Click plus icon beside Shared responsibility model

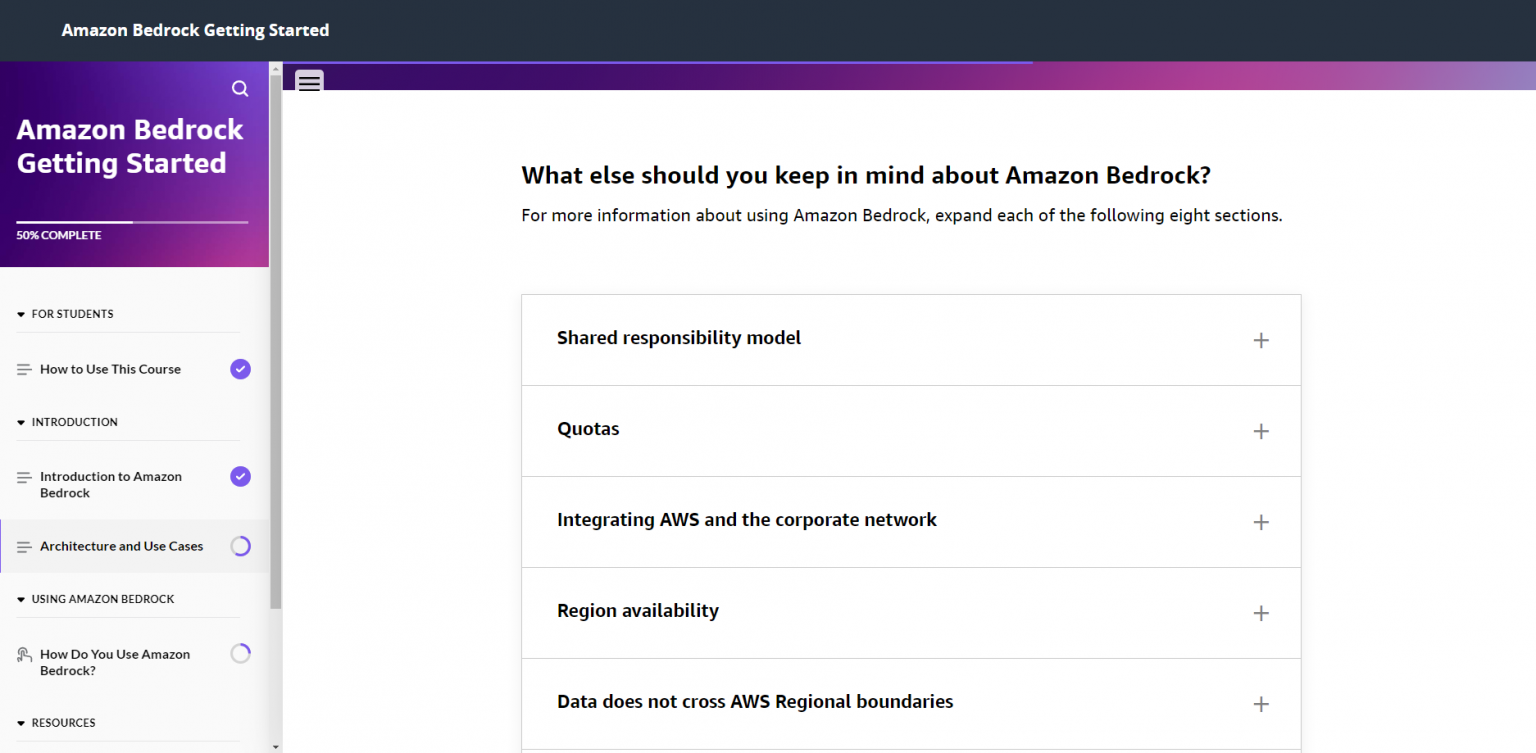coord(1261,340)
